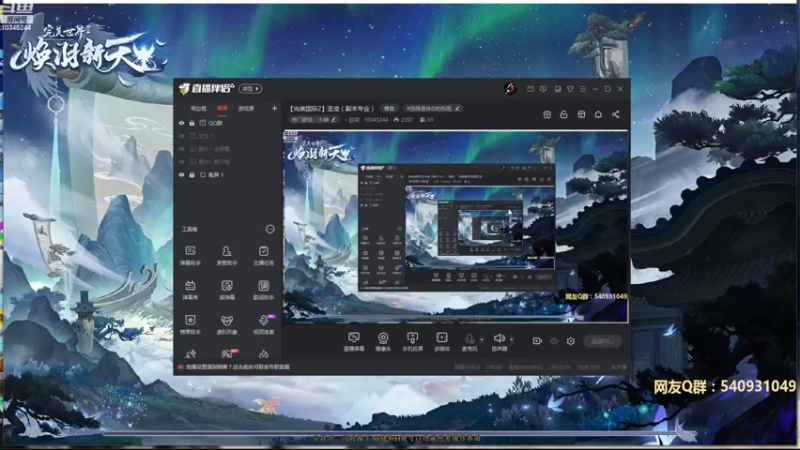The width and height of the screenshot is (800, 450).
Task: Hide the 截屏 1 layer
Action: tap(182, 174)
